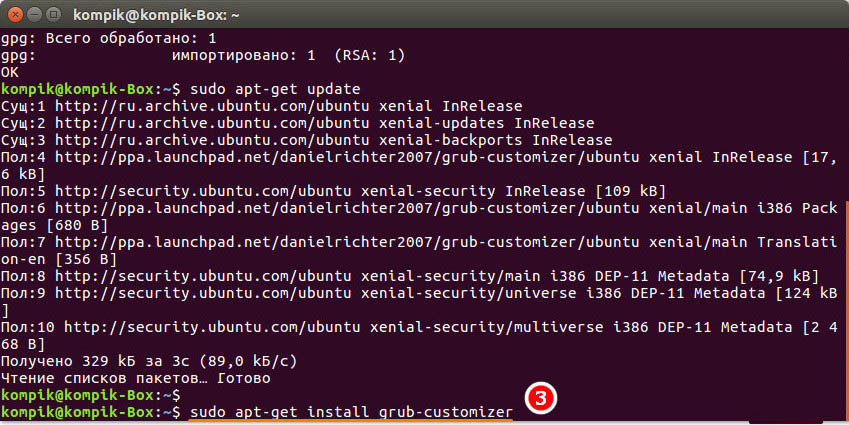Click the grub-customizer PPA InRelease URL
849x425 pixels.
tap(347, 158)
